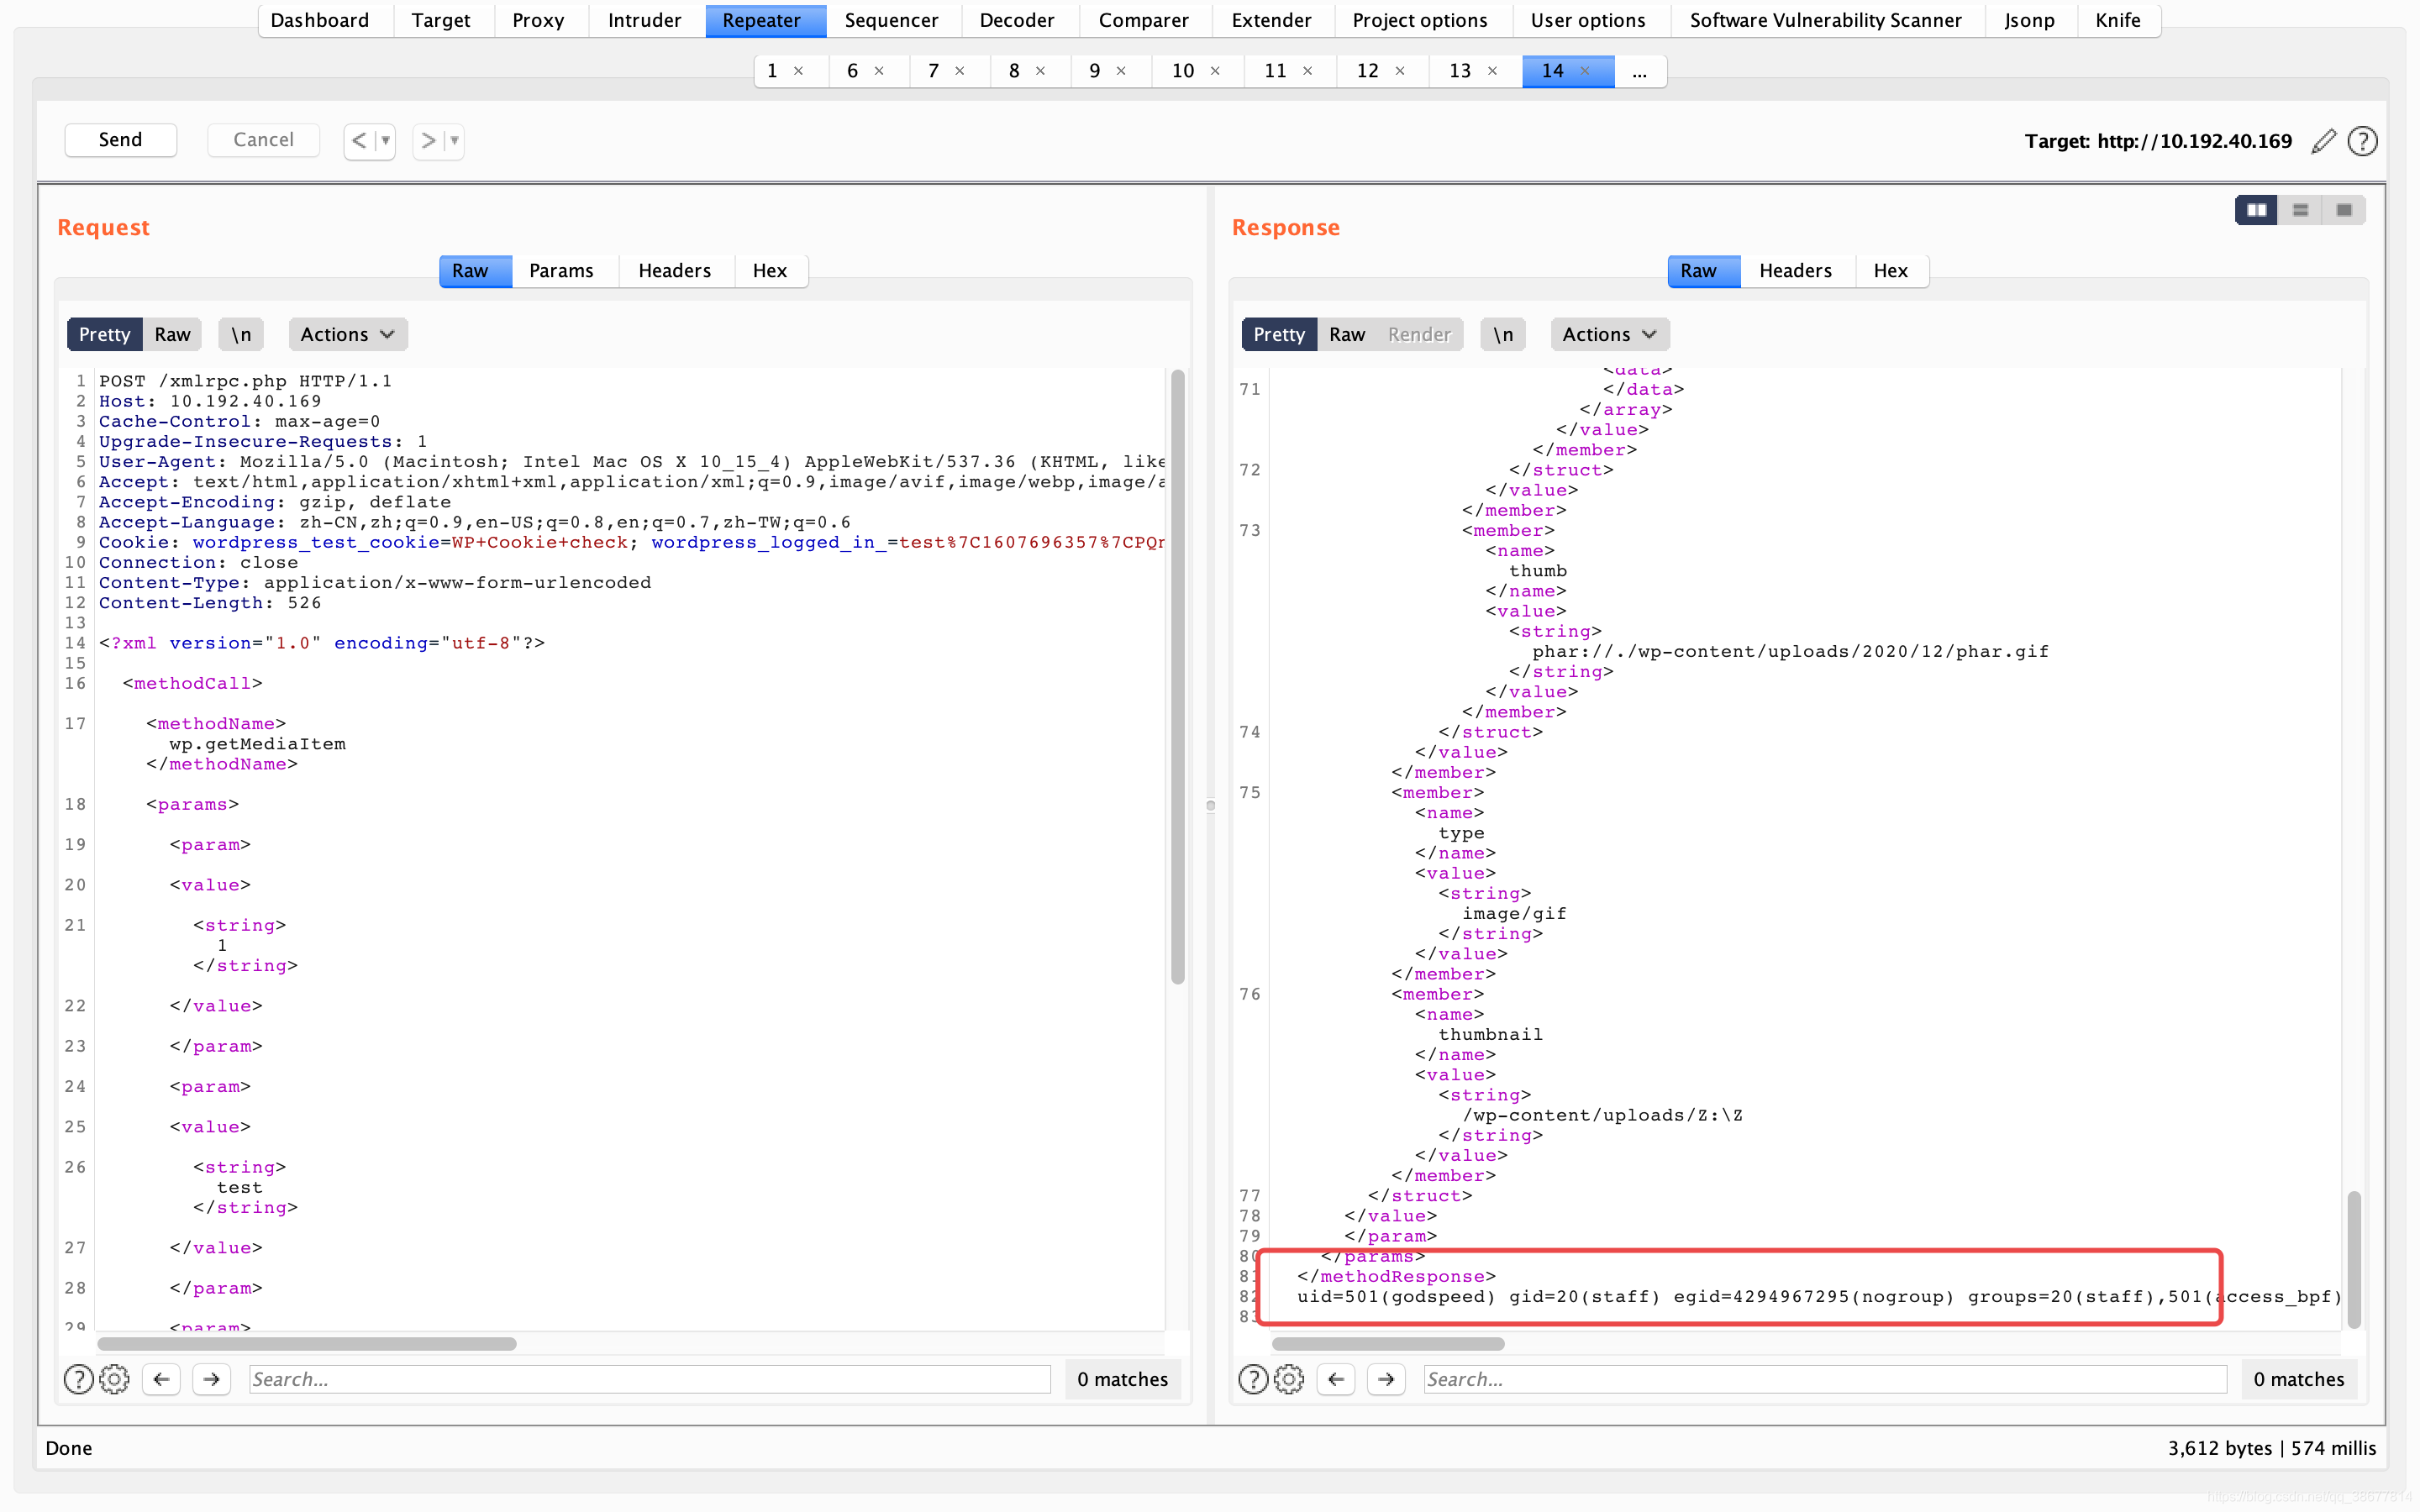Viewport: 2420px width, 1512px height.
Task: Go to previous match in request search
Action: tap(161, 1379)
